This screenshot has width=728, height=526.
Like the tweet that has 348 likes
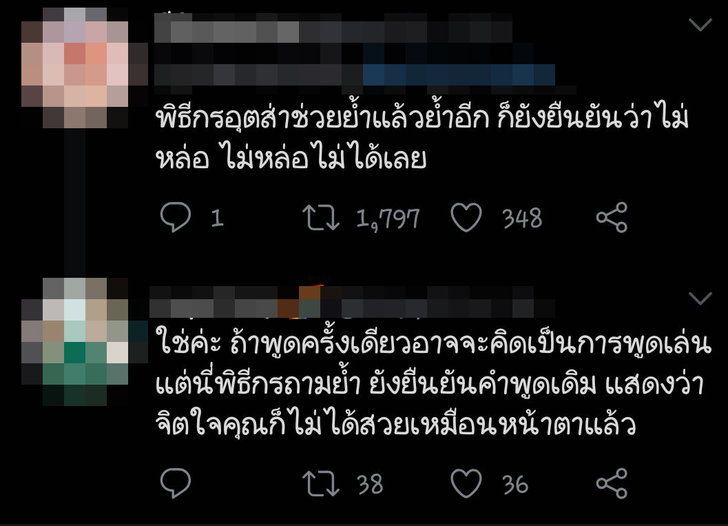pyautogui.click(x=466, y=217)
